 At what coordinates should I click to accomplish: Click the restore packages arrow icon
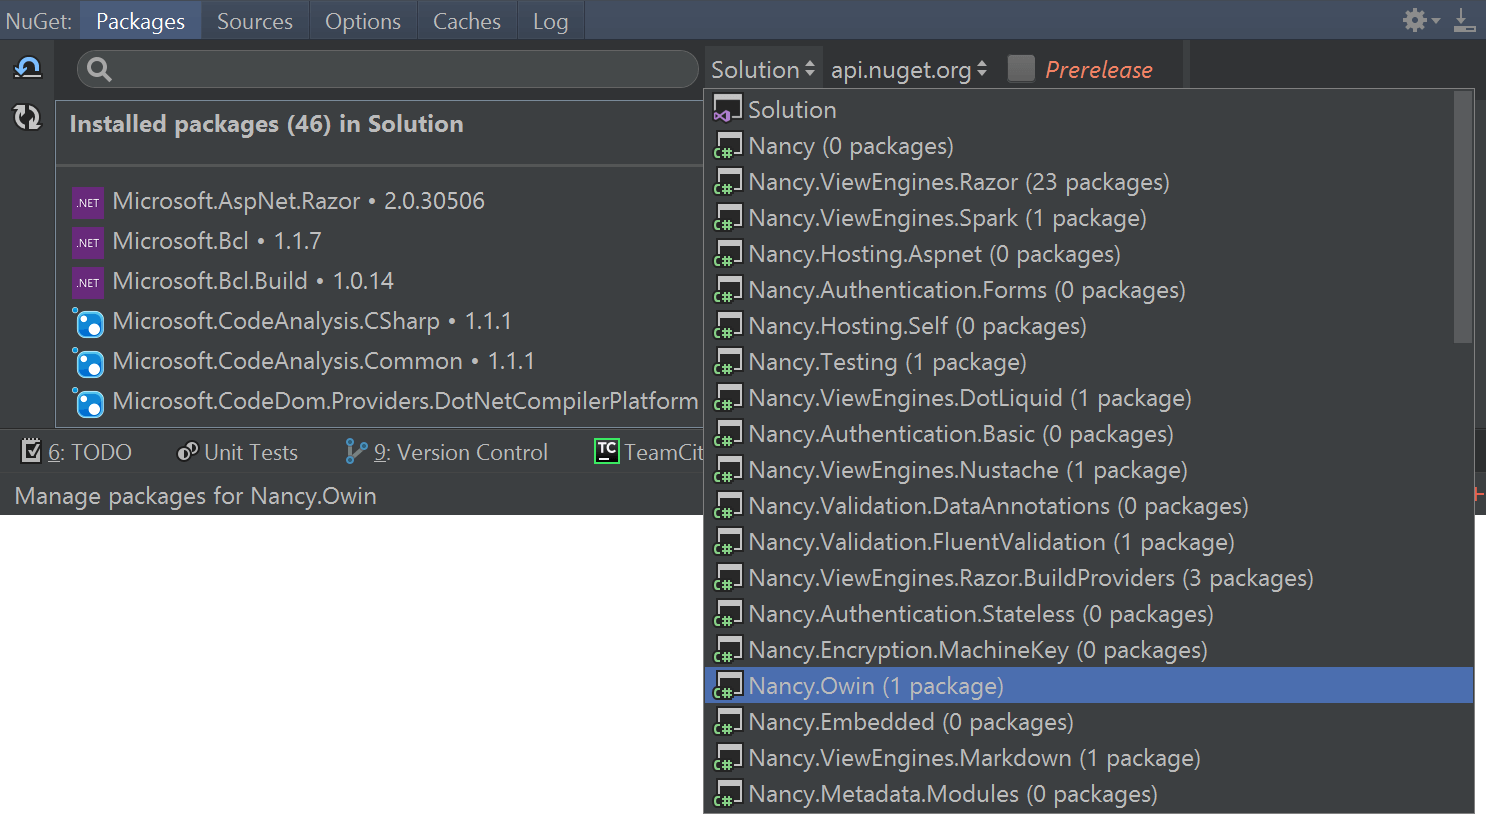(x=28, y=68)
